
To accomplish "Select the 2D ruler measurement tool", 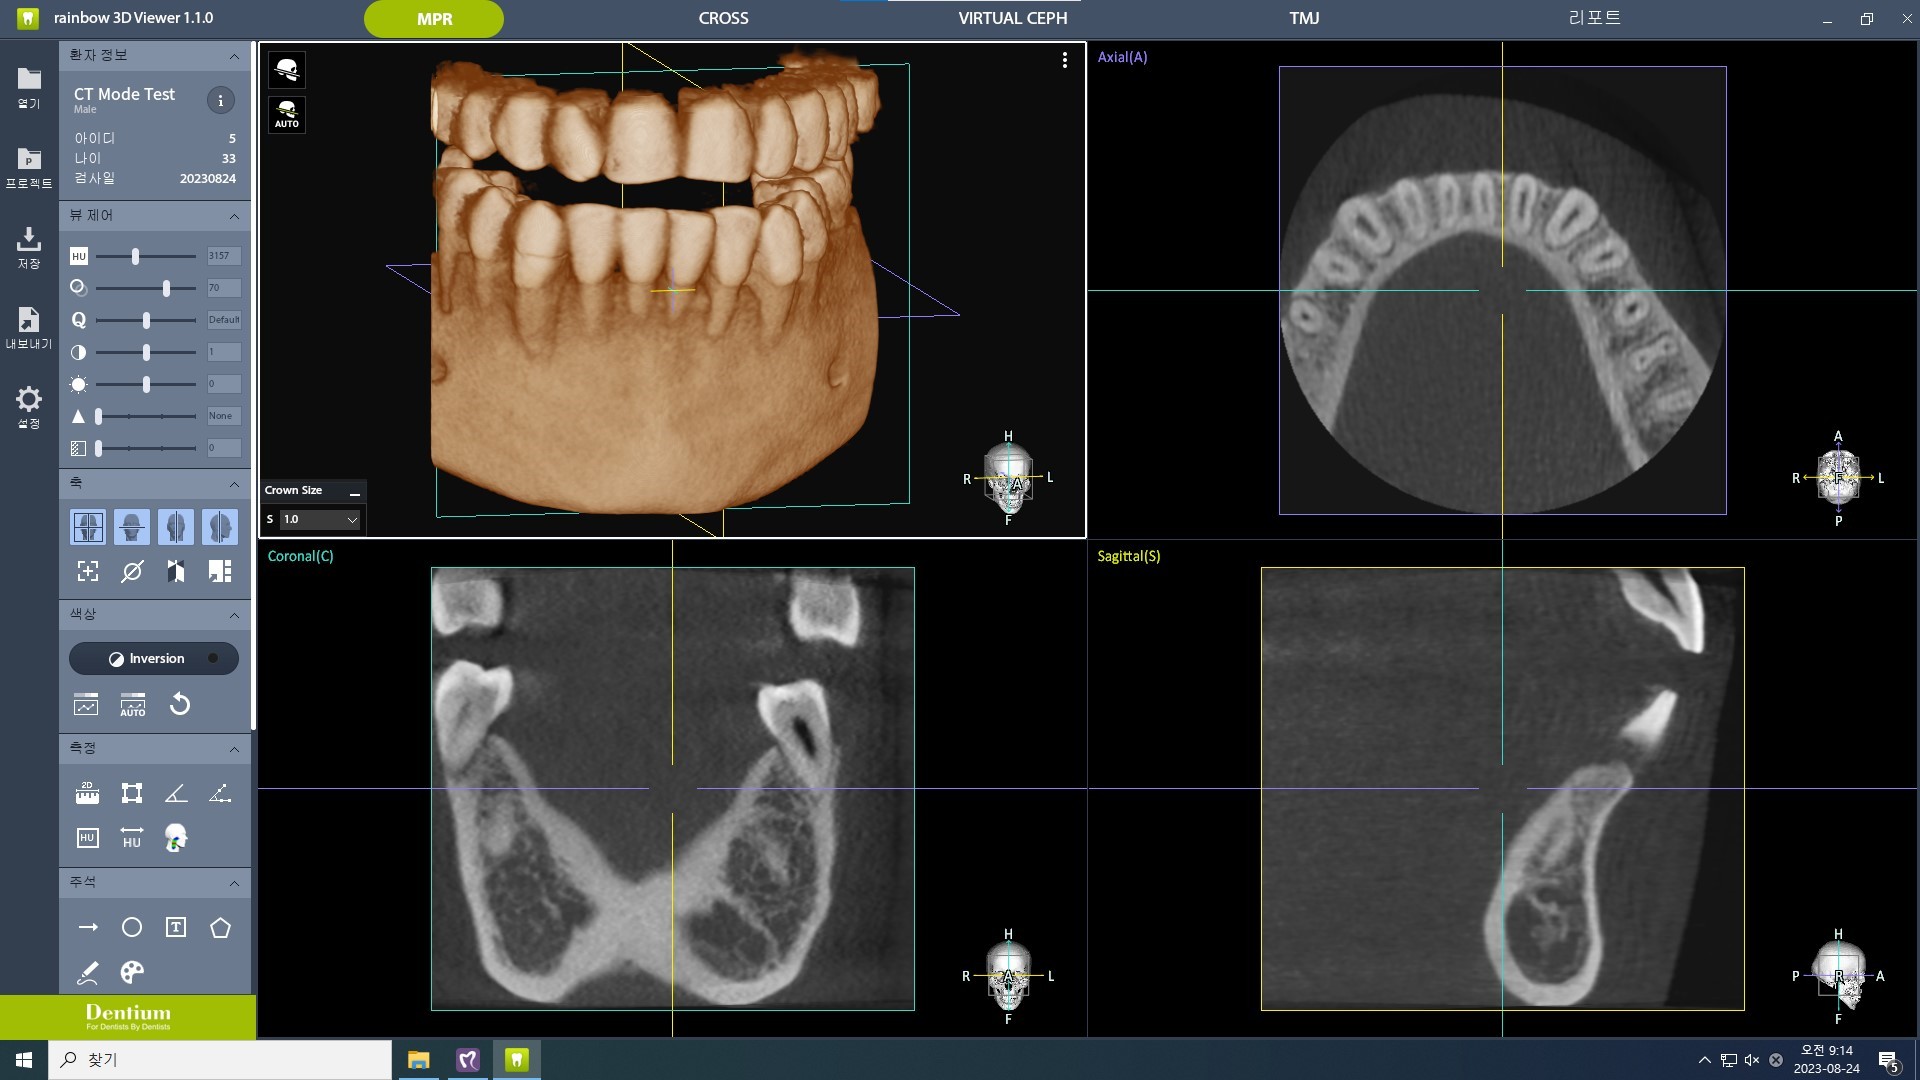I will click(87, 792).
